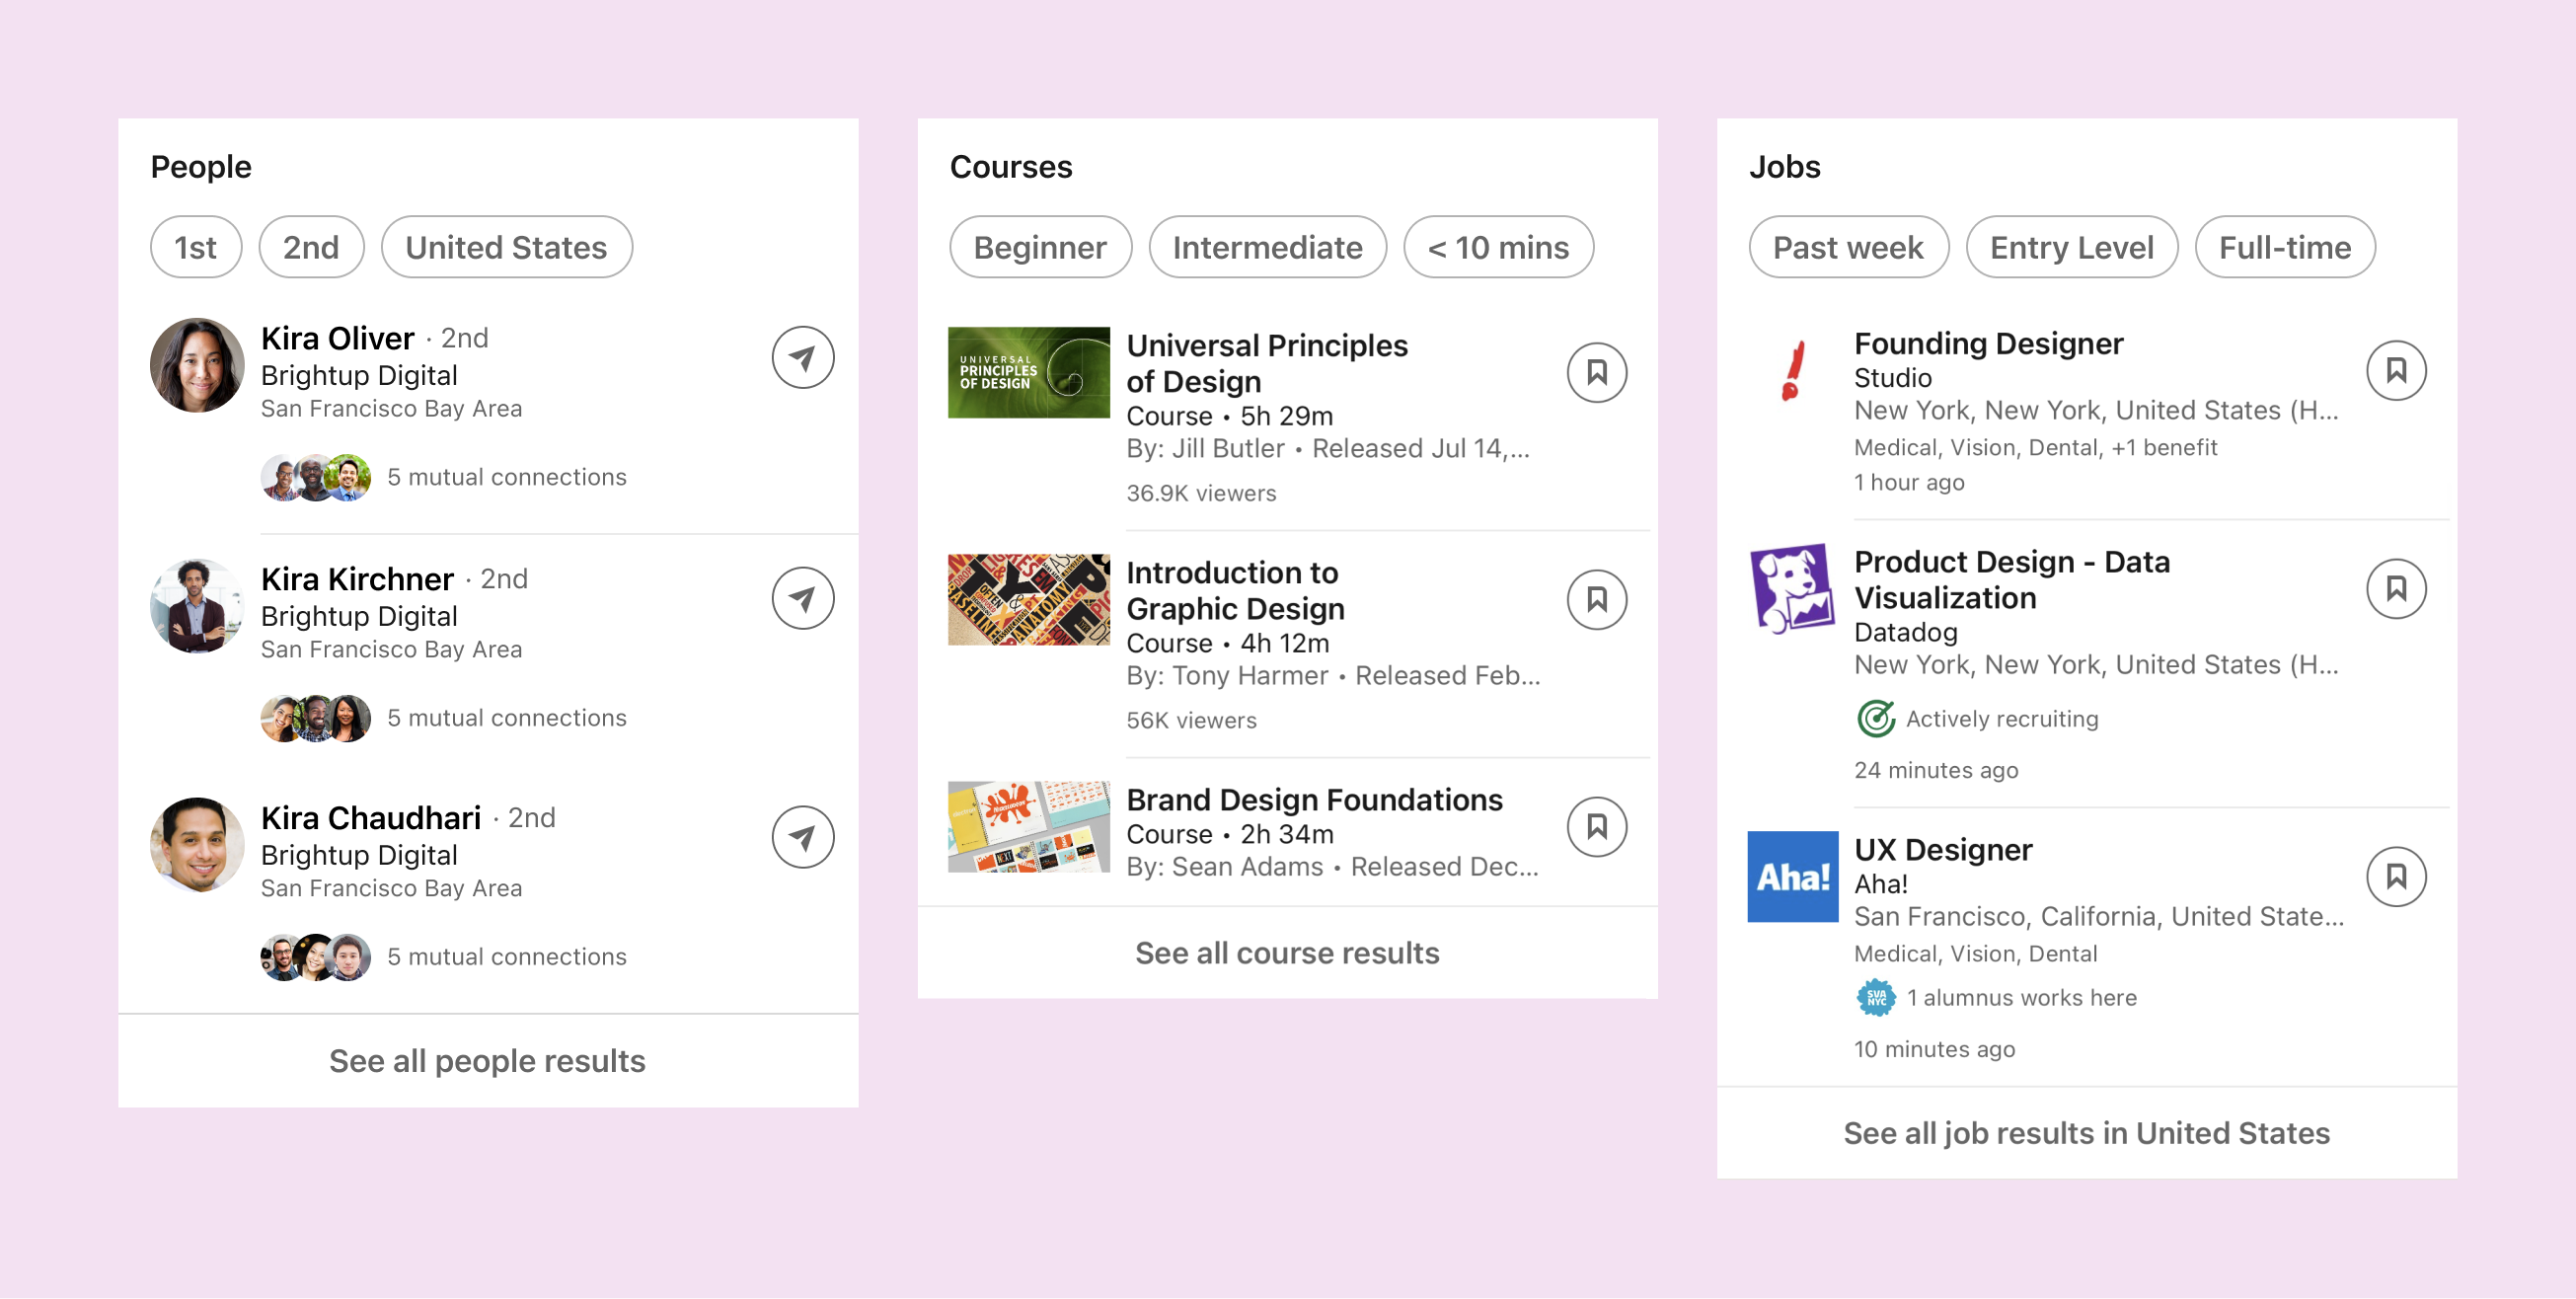Open See all people results

coord(487,1060)
